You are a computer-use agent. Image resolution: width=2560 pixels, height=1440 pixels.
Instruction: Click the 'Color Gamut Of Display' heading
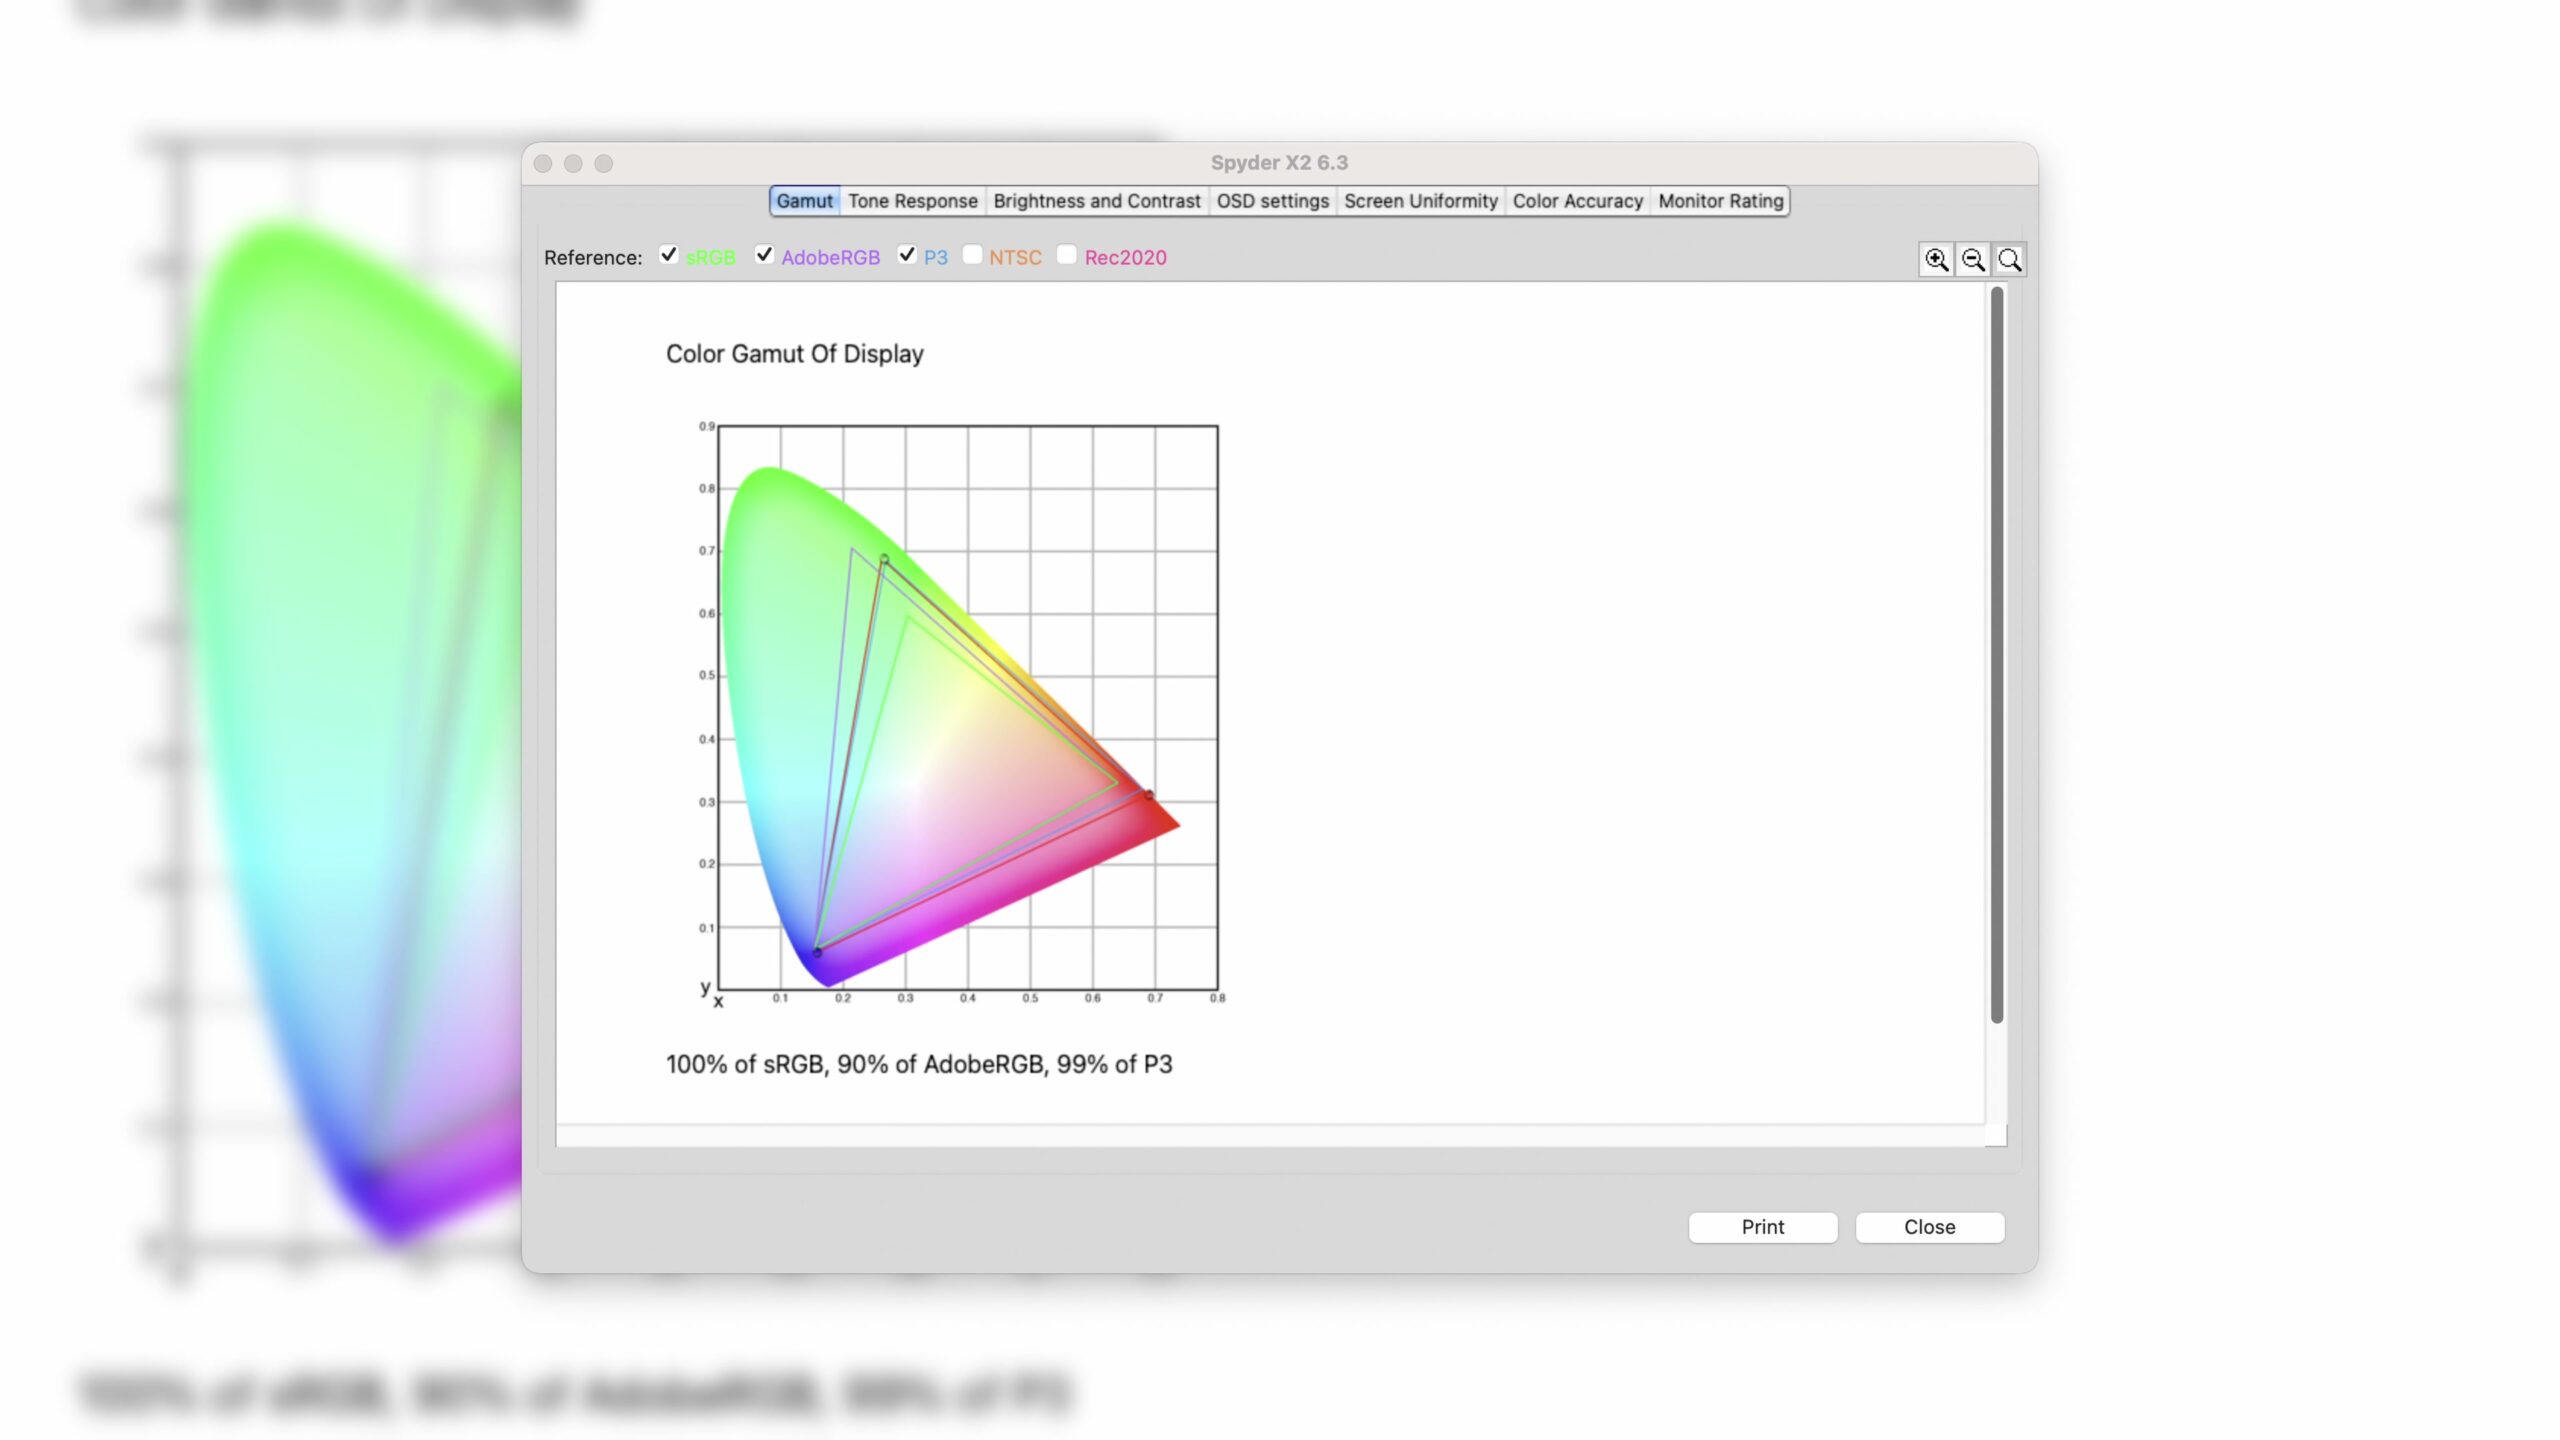coord(794,354)
